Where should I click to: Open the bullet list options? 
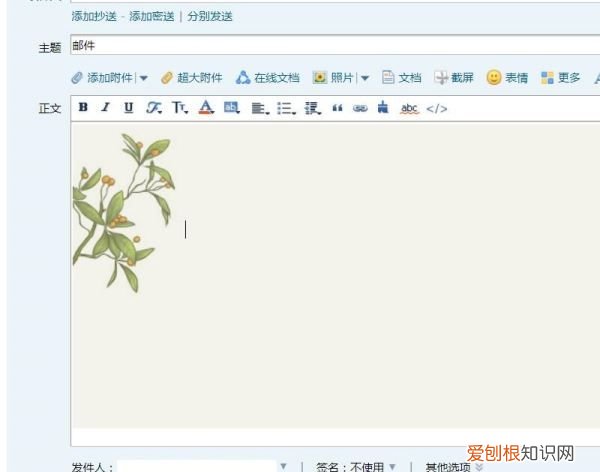tap(286, 108)
